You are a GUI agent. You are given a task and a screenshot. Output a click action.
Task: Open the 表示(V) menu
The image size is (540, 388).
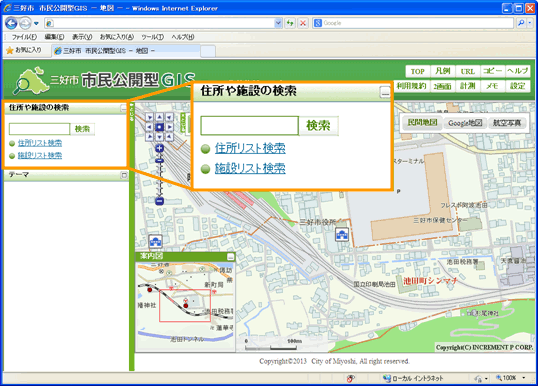82,37
